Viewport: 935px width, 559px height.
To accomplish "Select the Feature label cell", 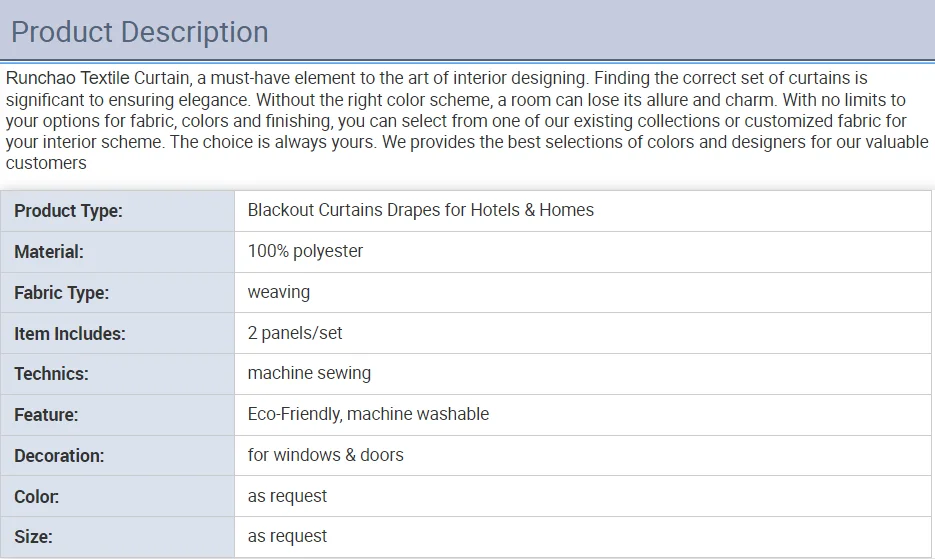I will pos(118,415).
